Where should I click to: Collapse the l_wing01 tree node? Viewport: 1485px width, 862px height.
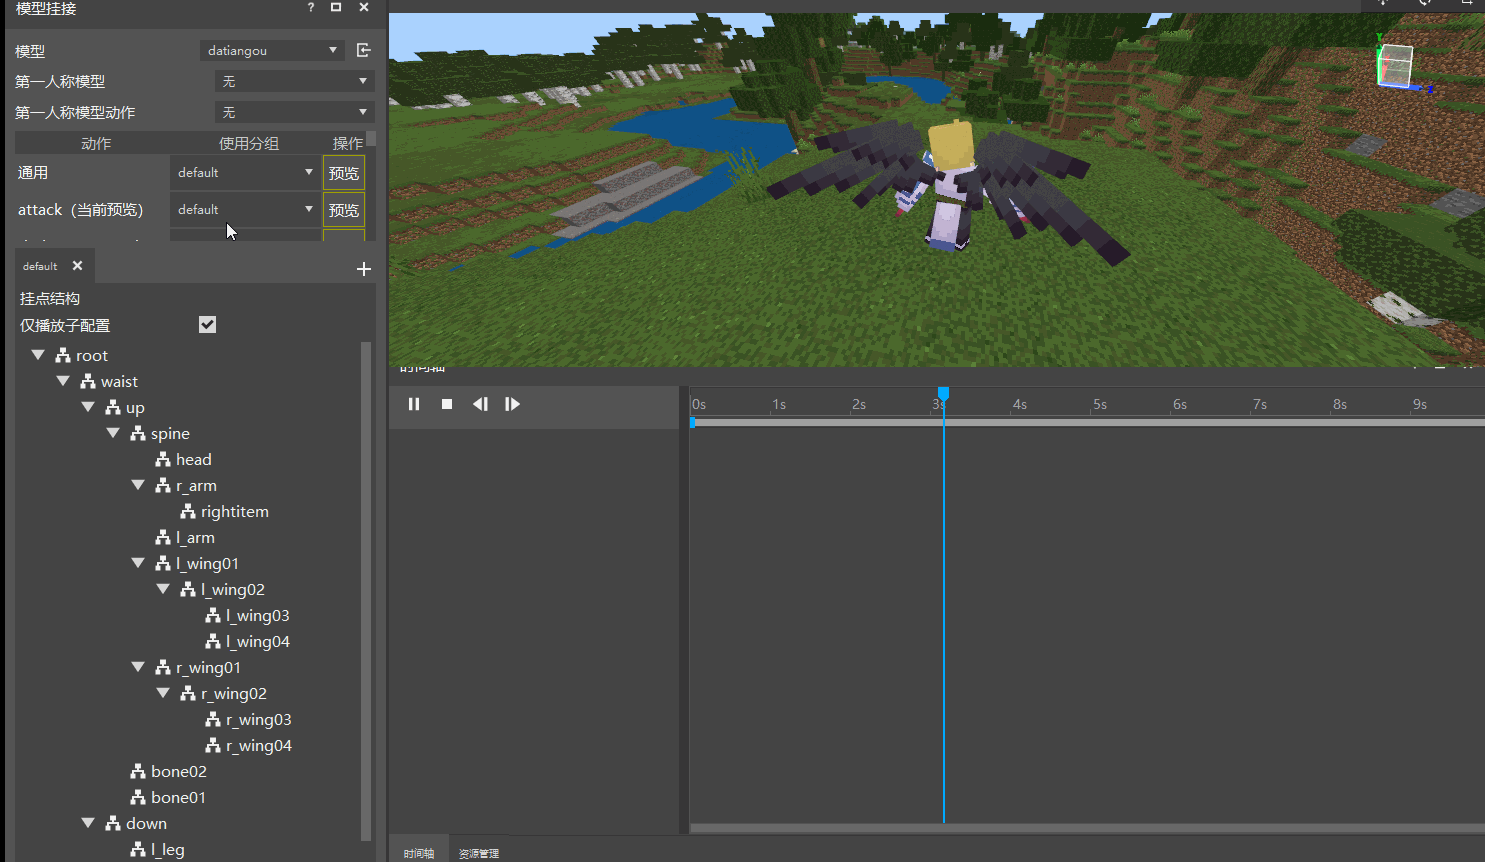(138, 563)
